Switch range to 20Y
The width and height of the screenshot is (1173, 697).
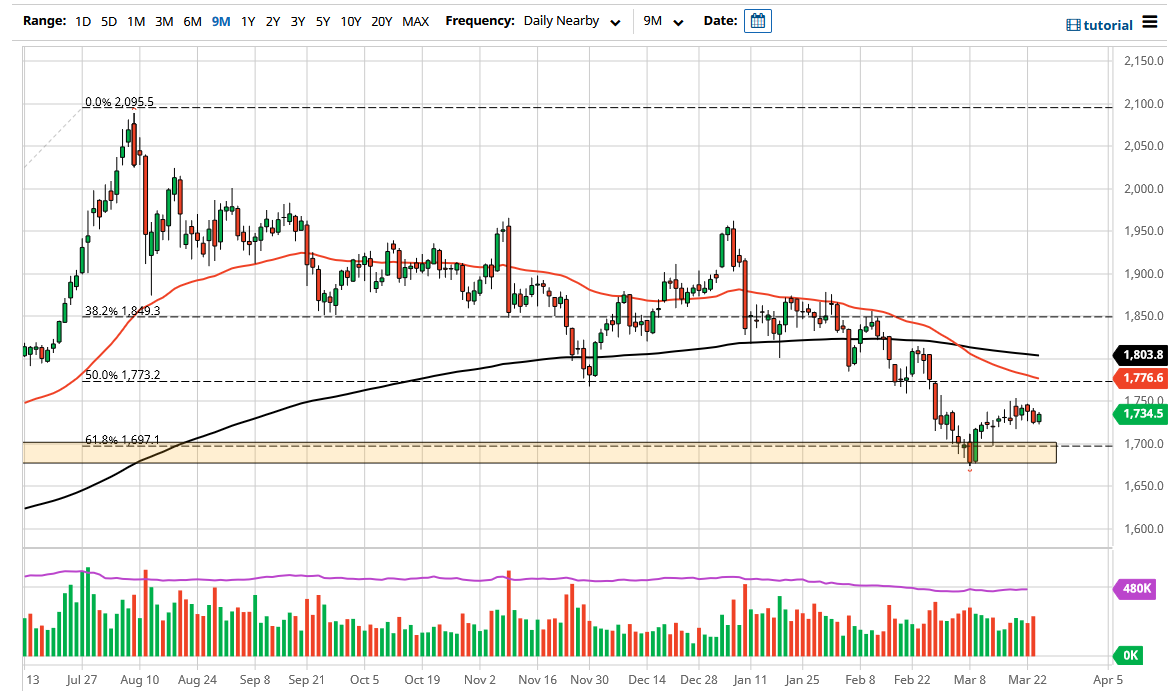pos(382,22)
